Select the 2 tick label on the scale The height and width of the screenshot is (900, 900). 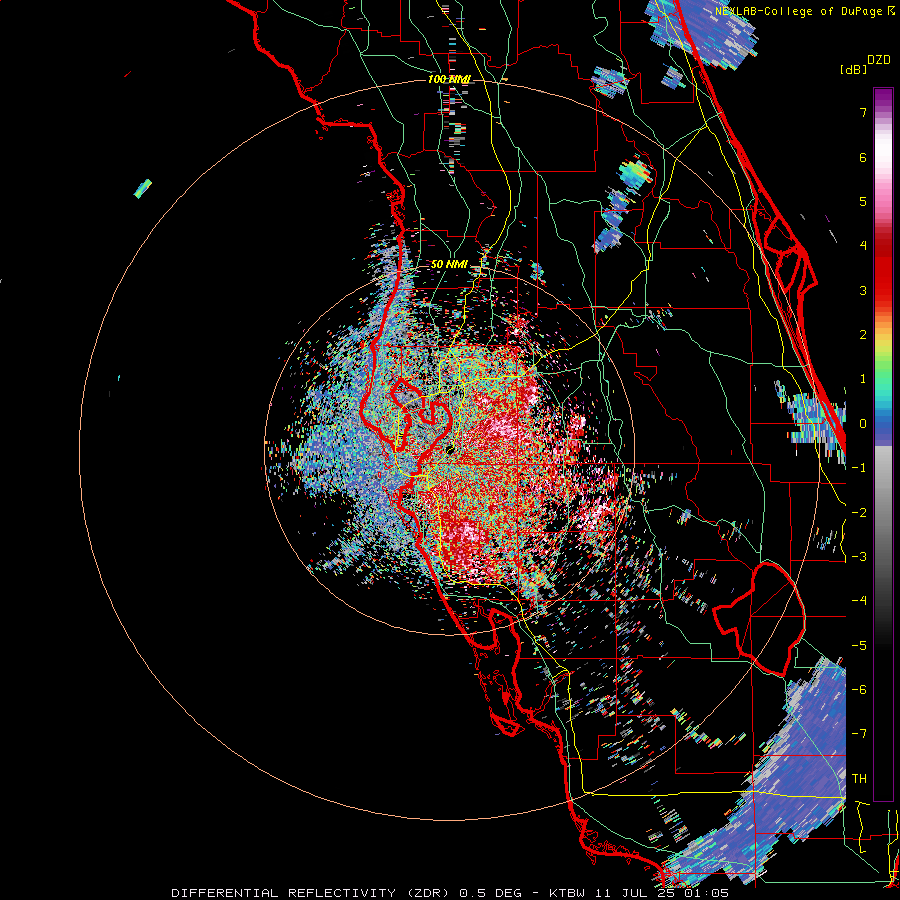point(863,335)
